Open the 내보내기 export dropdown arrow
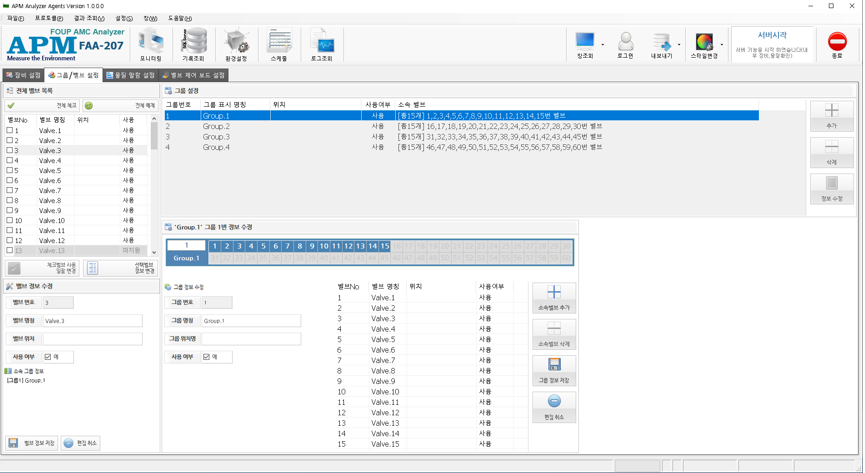 click(x=679, y=45)
